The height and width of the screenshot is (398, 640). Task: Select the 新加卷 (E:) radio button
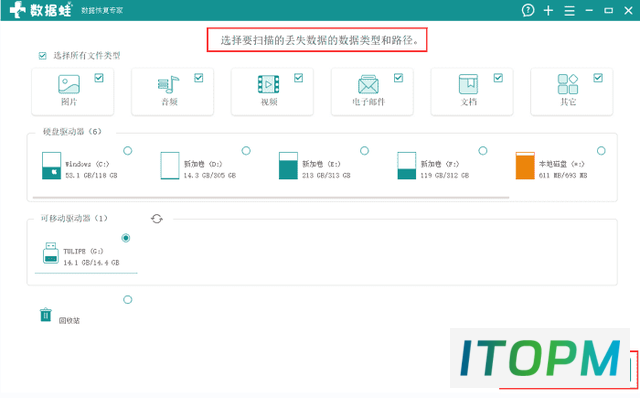coord(364,151)
